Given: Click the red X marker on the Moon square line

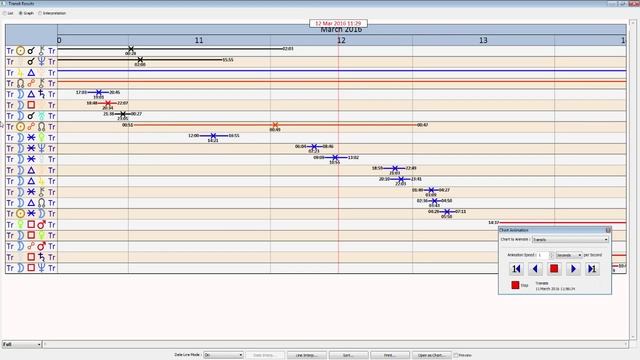Looking at the screenshot, I should (x=108, y=103).
